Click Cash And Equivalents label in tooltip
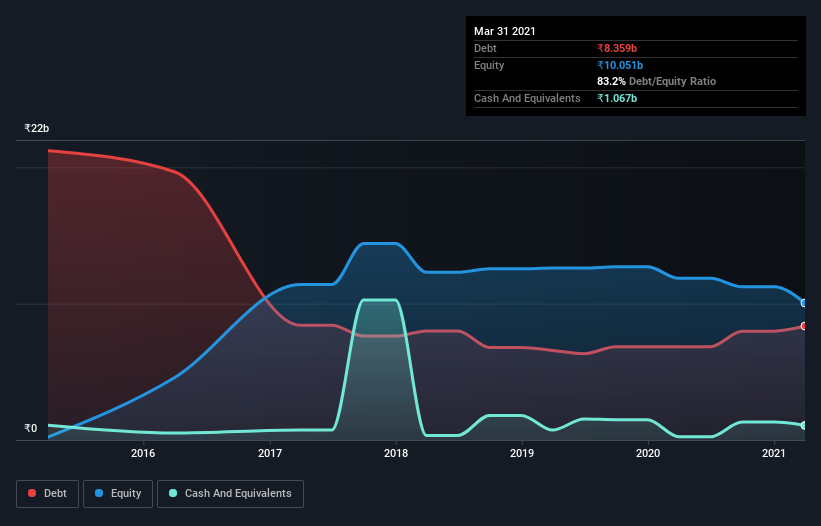The image size is (821, 526). click(527, 98)
